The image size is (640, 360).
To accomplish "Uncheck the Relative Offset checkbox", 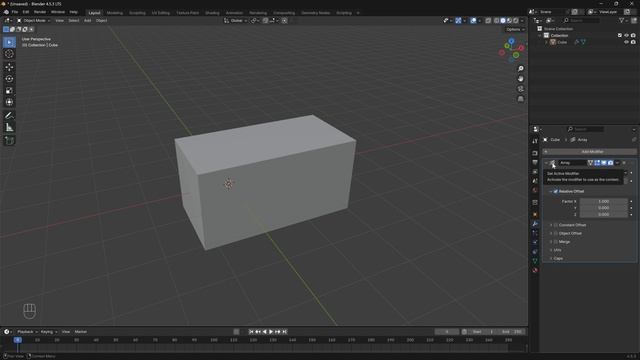I will 556,191.
